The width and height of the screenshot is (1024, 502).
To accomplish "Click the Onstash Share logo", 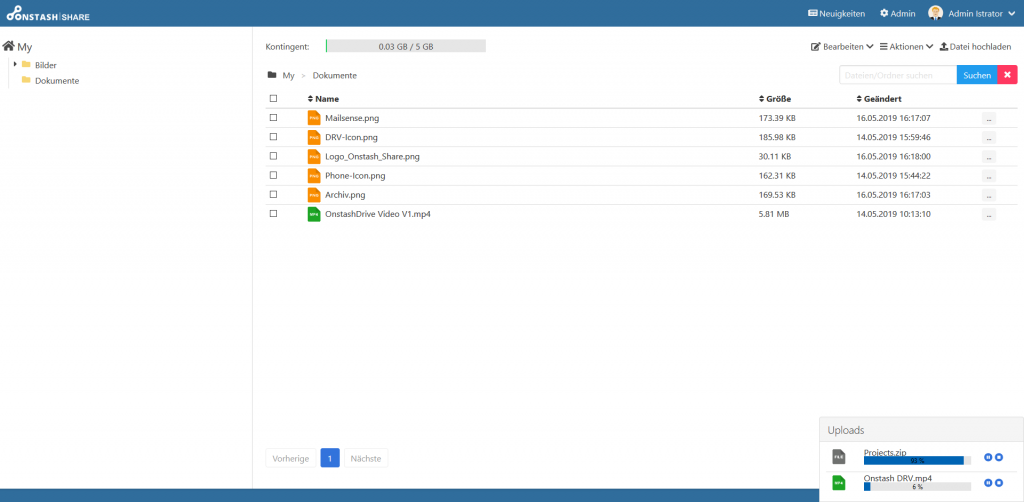I will point(48,13).
